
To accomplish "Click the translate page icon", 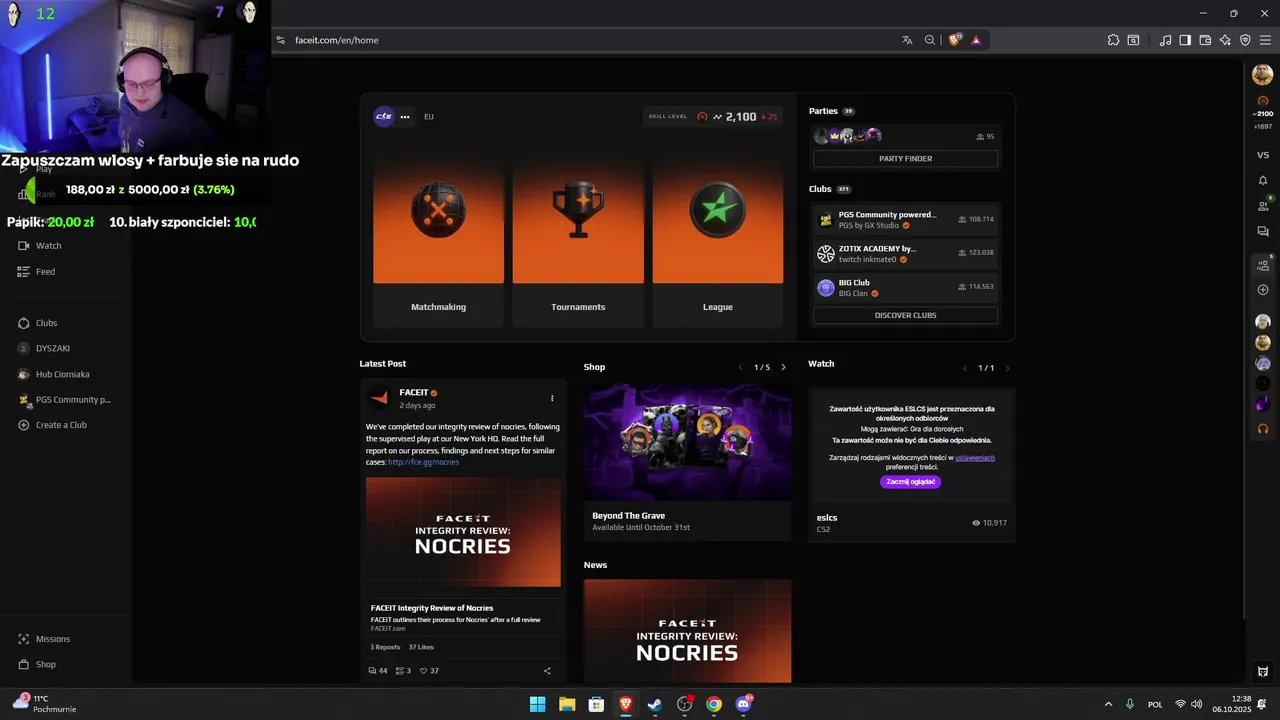I will (907, 40).
